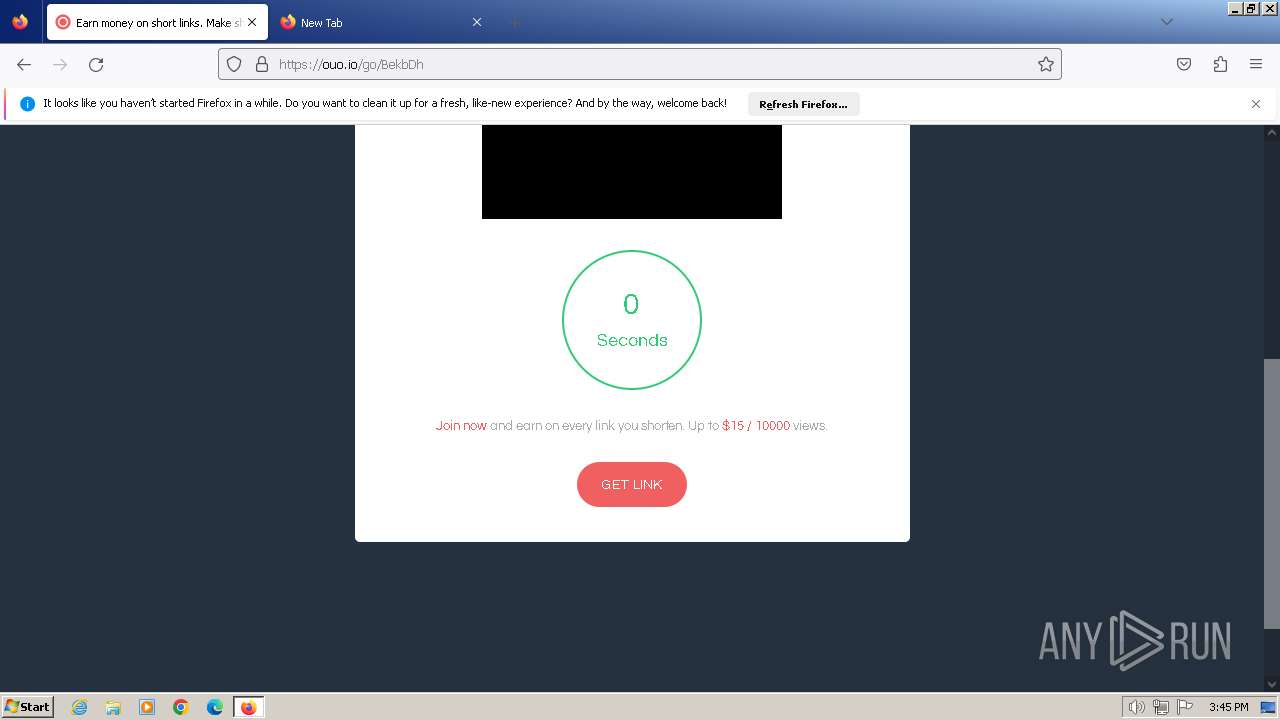Bookmark this page with star icon
The image size is (1280, 720).
pyautogui.click(x=1046, y=64)
